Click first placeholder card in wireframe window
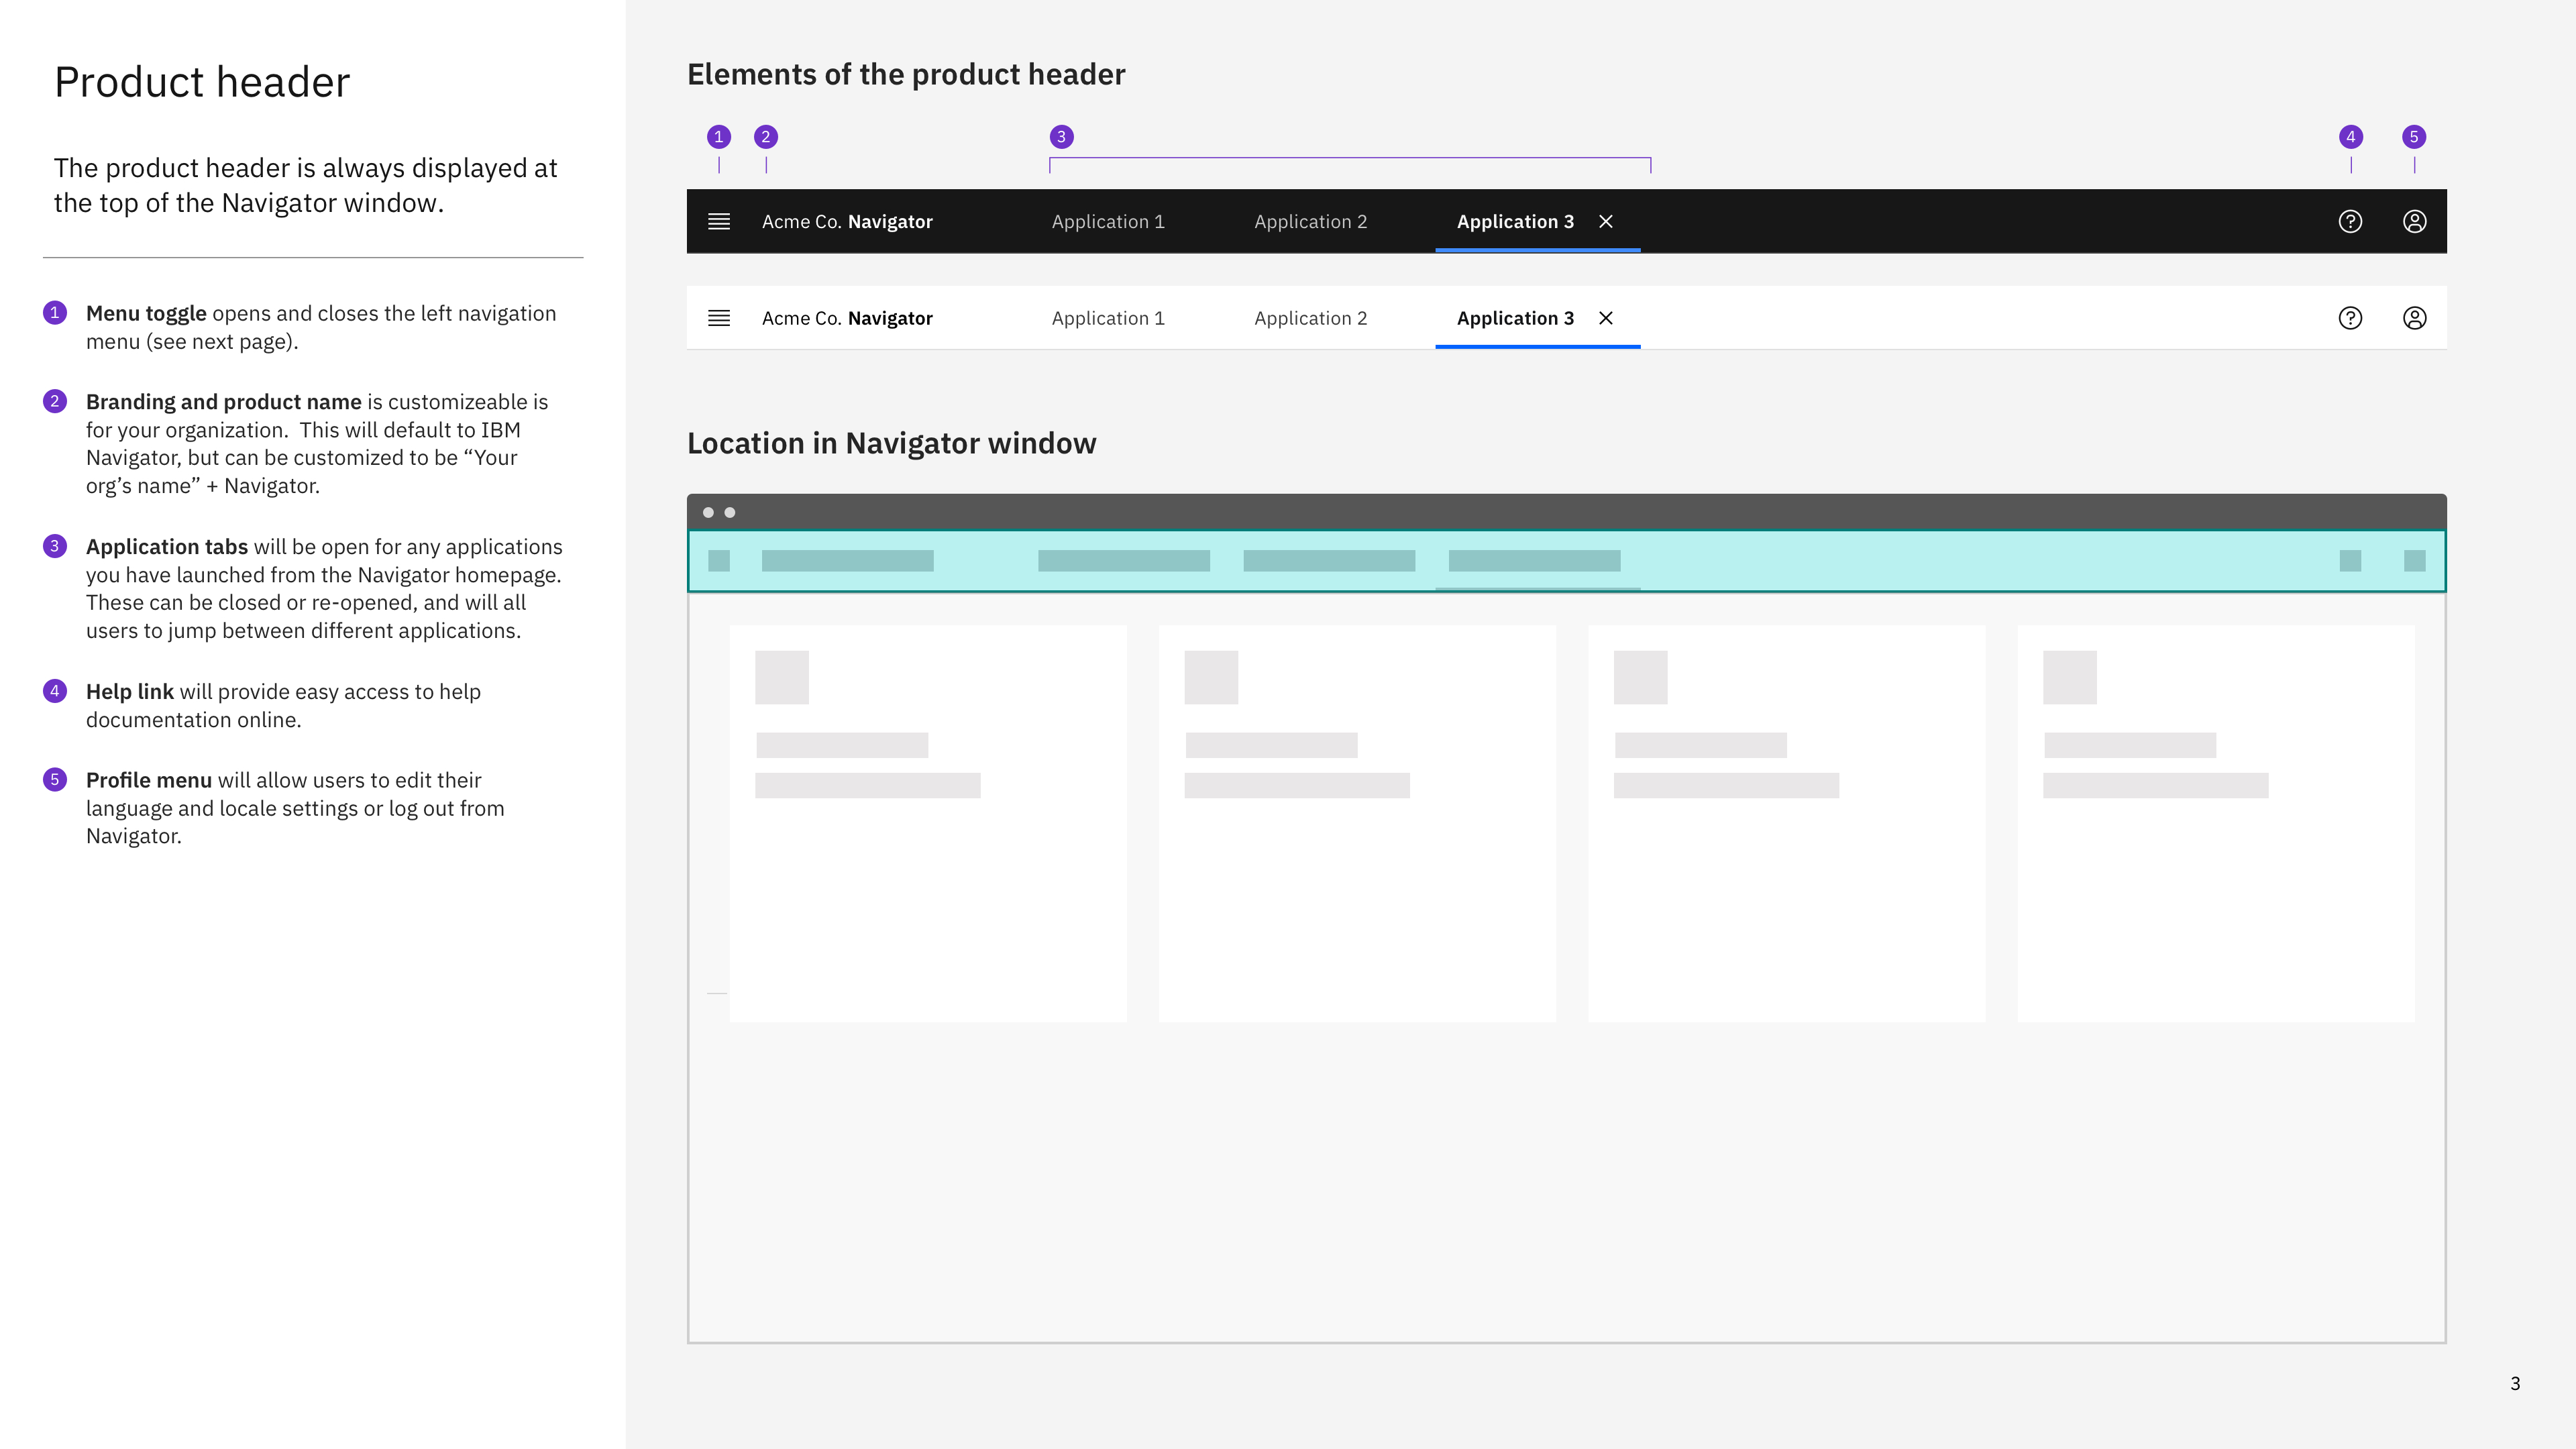This screenshot has height=1449, width=2576. (927, 822)
